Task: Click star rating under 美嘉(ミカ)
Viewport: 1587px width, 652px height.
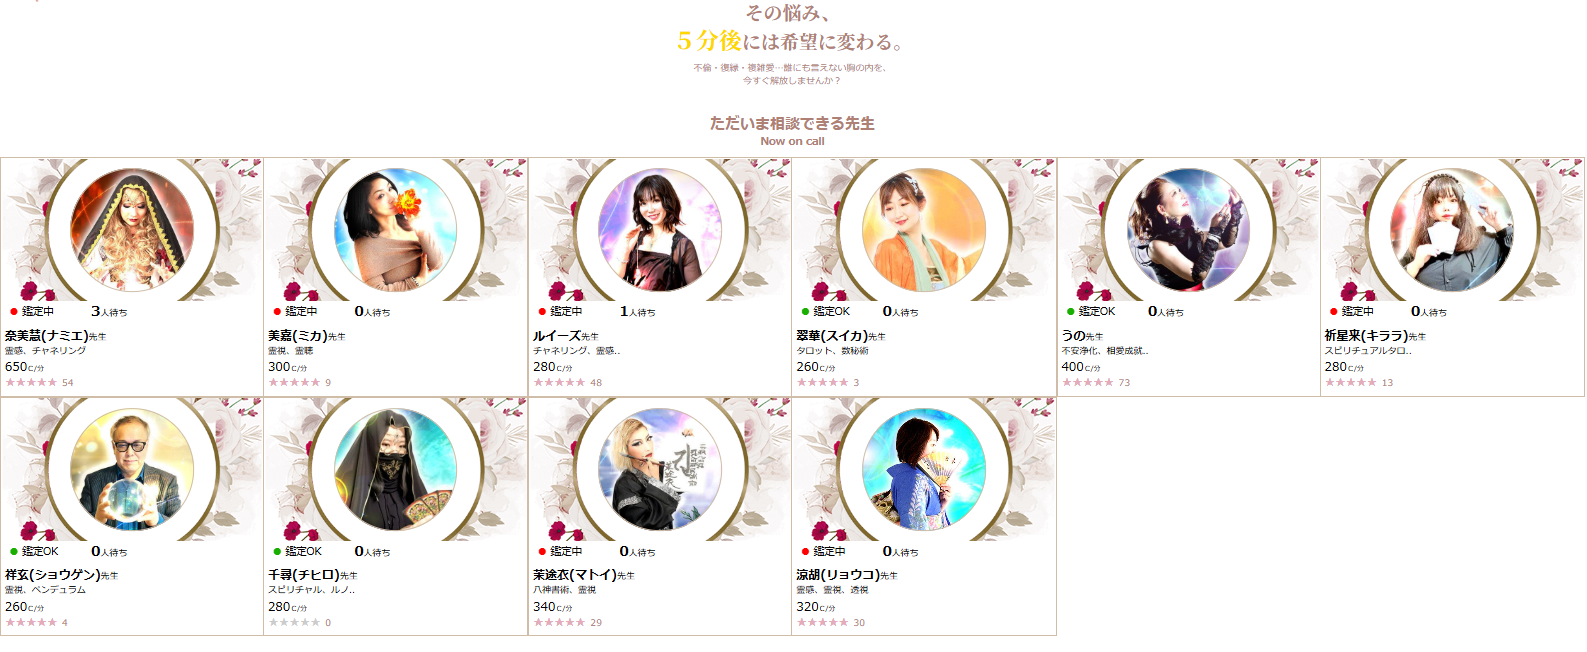Action: 294,382
